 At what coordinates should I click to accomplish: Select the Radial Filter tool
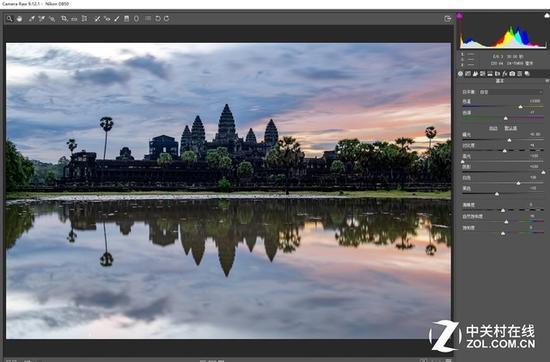point(136,19)
